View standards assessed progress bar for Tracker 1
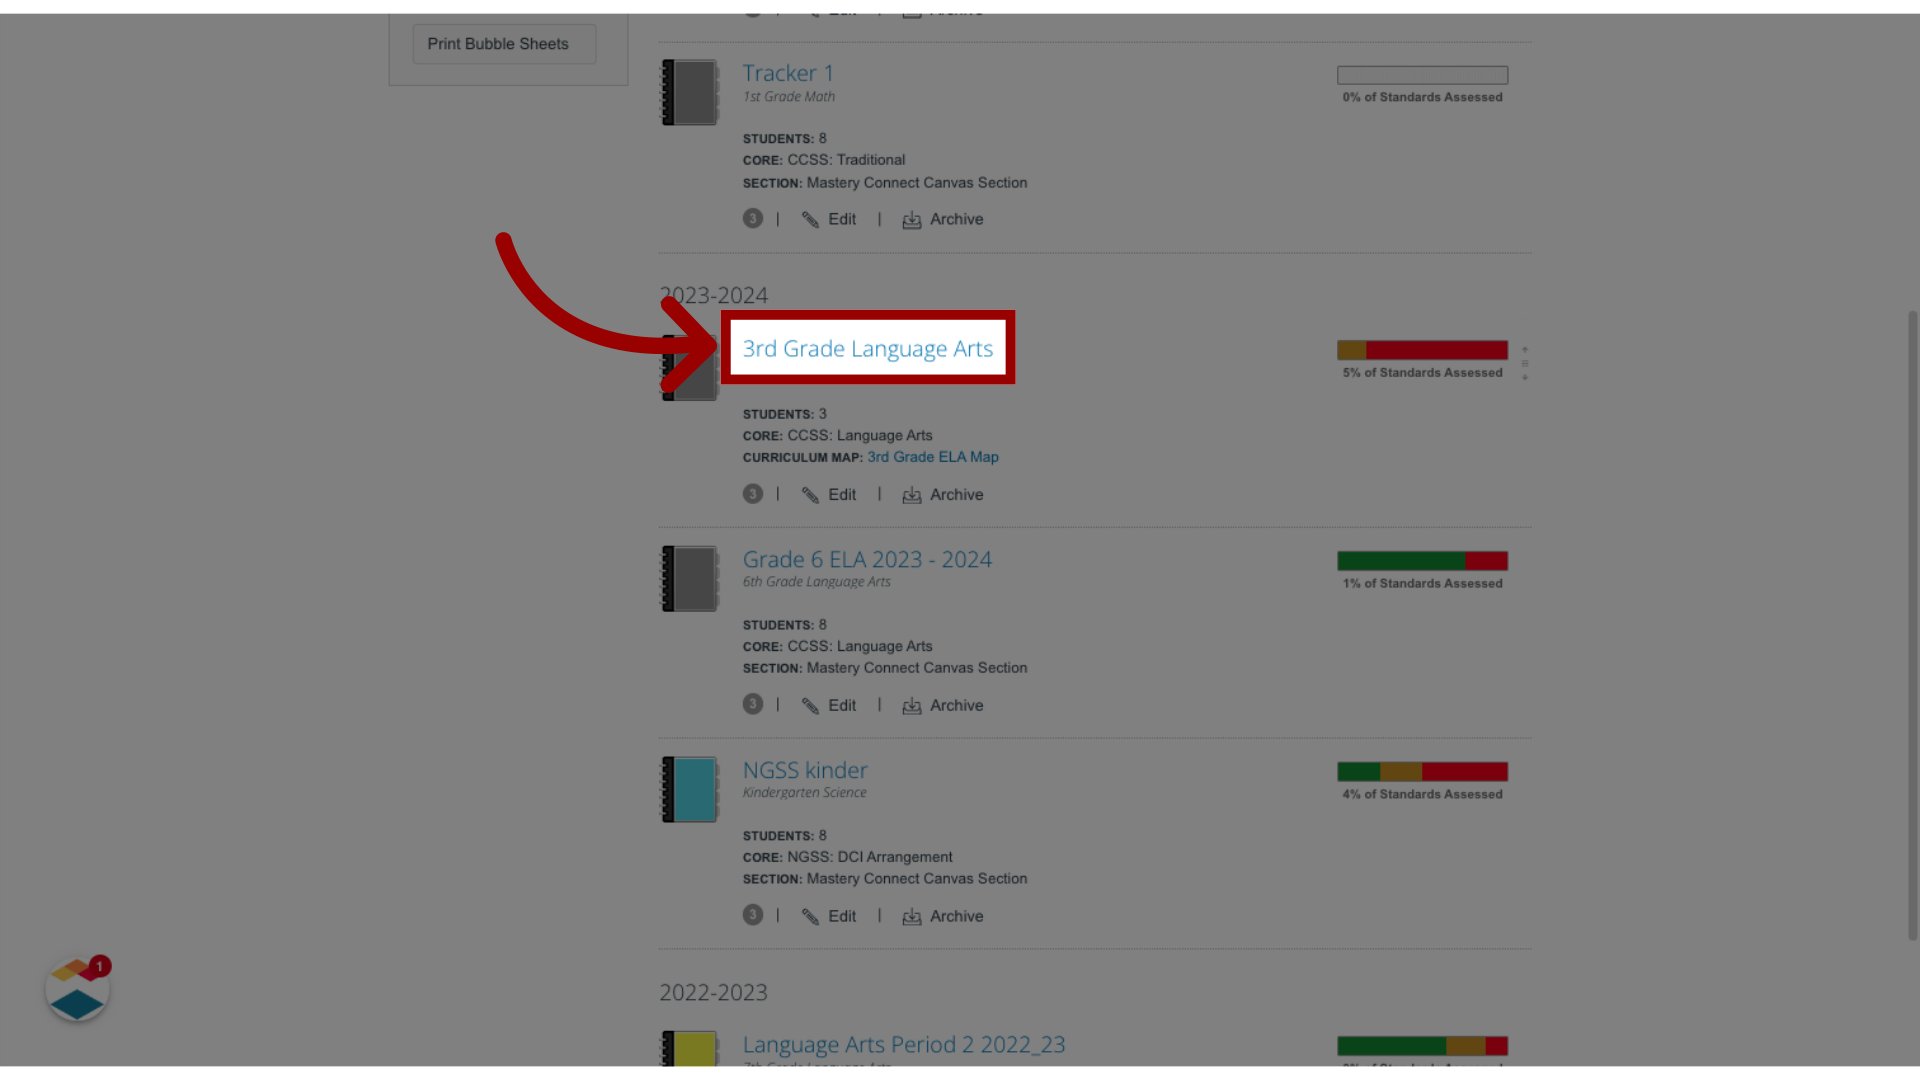The image size is (1920, 1080). [x=1422, y=74]
